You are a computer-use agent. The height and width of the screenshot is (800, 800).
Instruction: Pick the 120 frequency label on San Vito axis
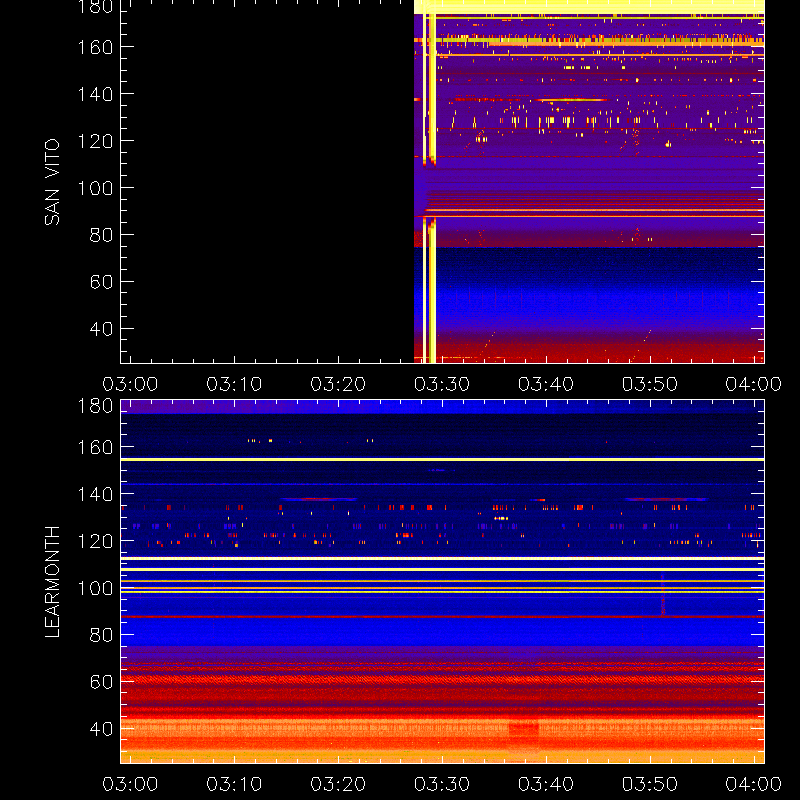pos(95,141)
